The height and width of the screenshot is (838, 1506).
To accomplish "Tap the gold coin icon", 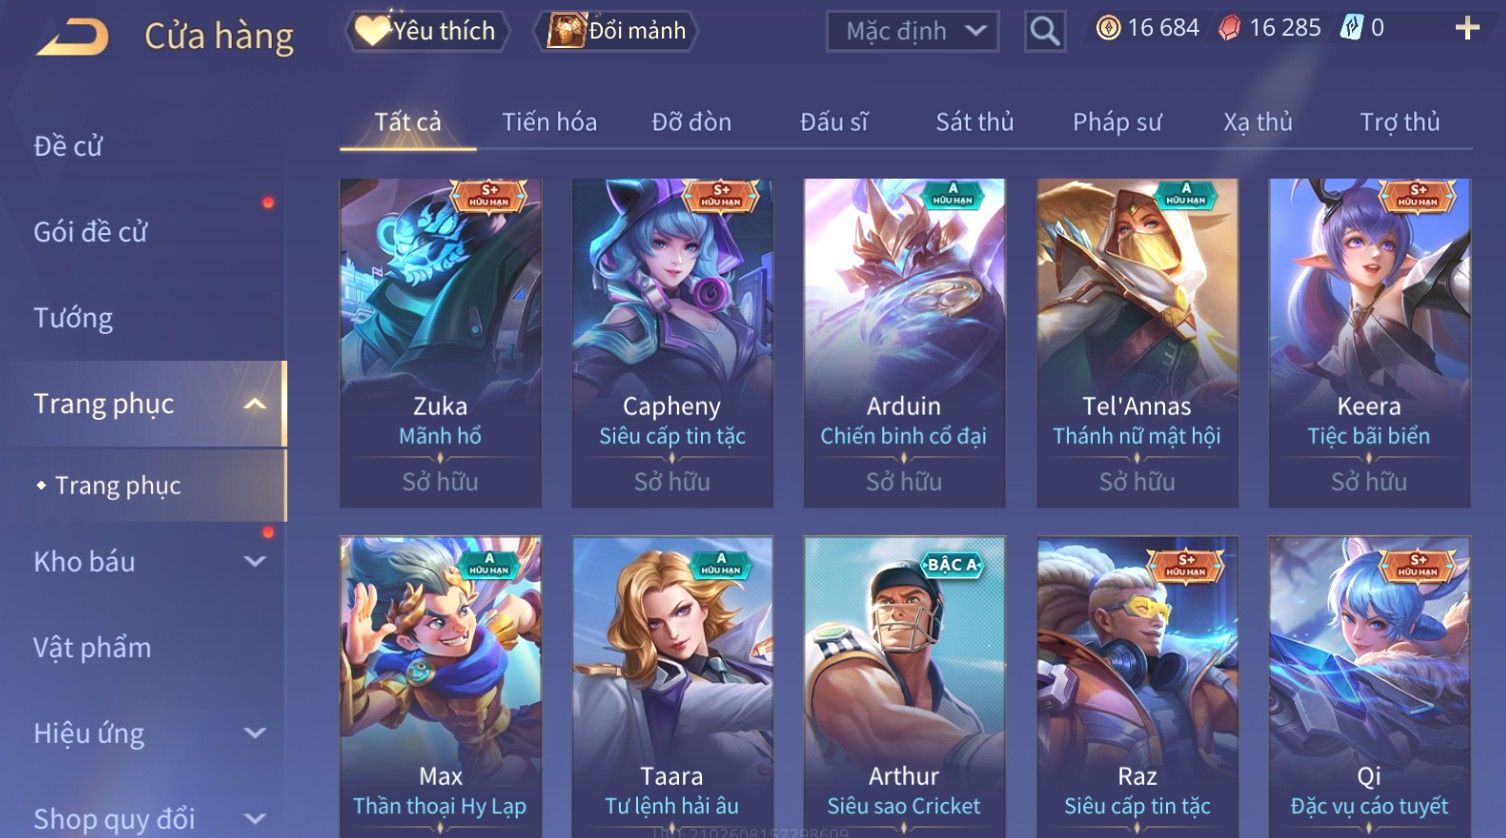I will click(1108, 28).
